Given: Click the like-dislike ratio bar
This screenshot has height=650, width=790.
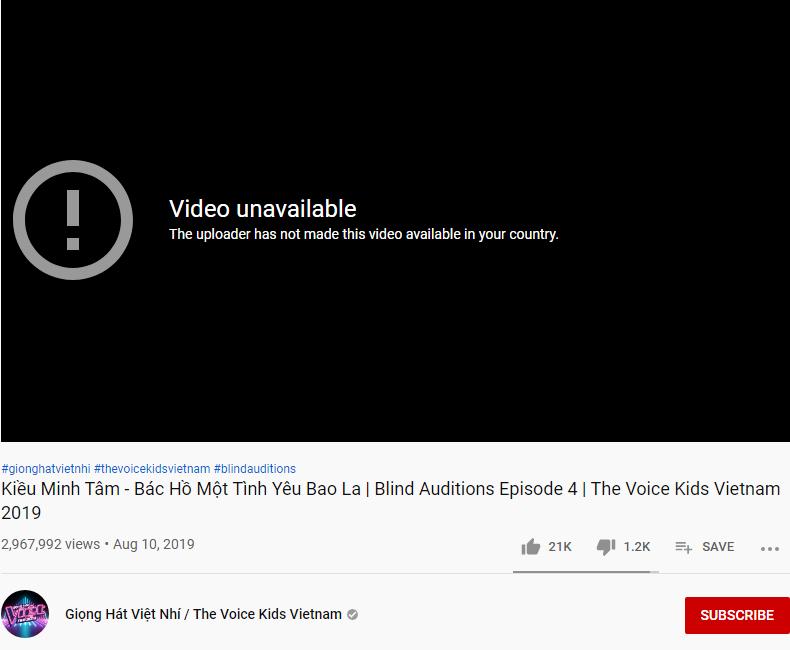Looking at the screenshot, I should tap(585, 572).
